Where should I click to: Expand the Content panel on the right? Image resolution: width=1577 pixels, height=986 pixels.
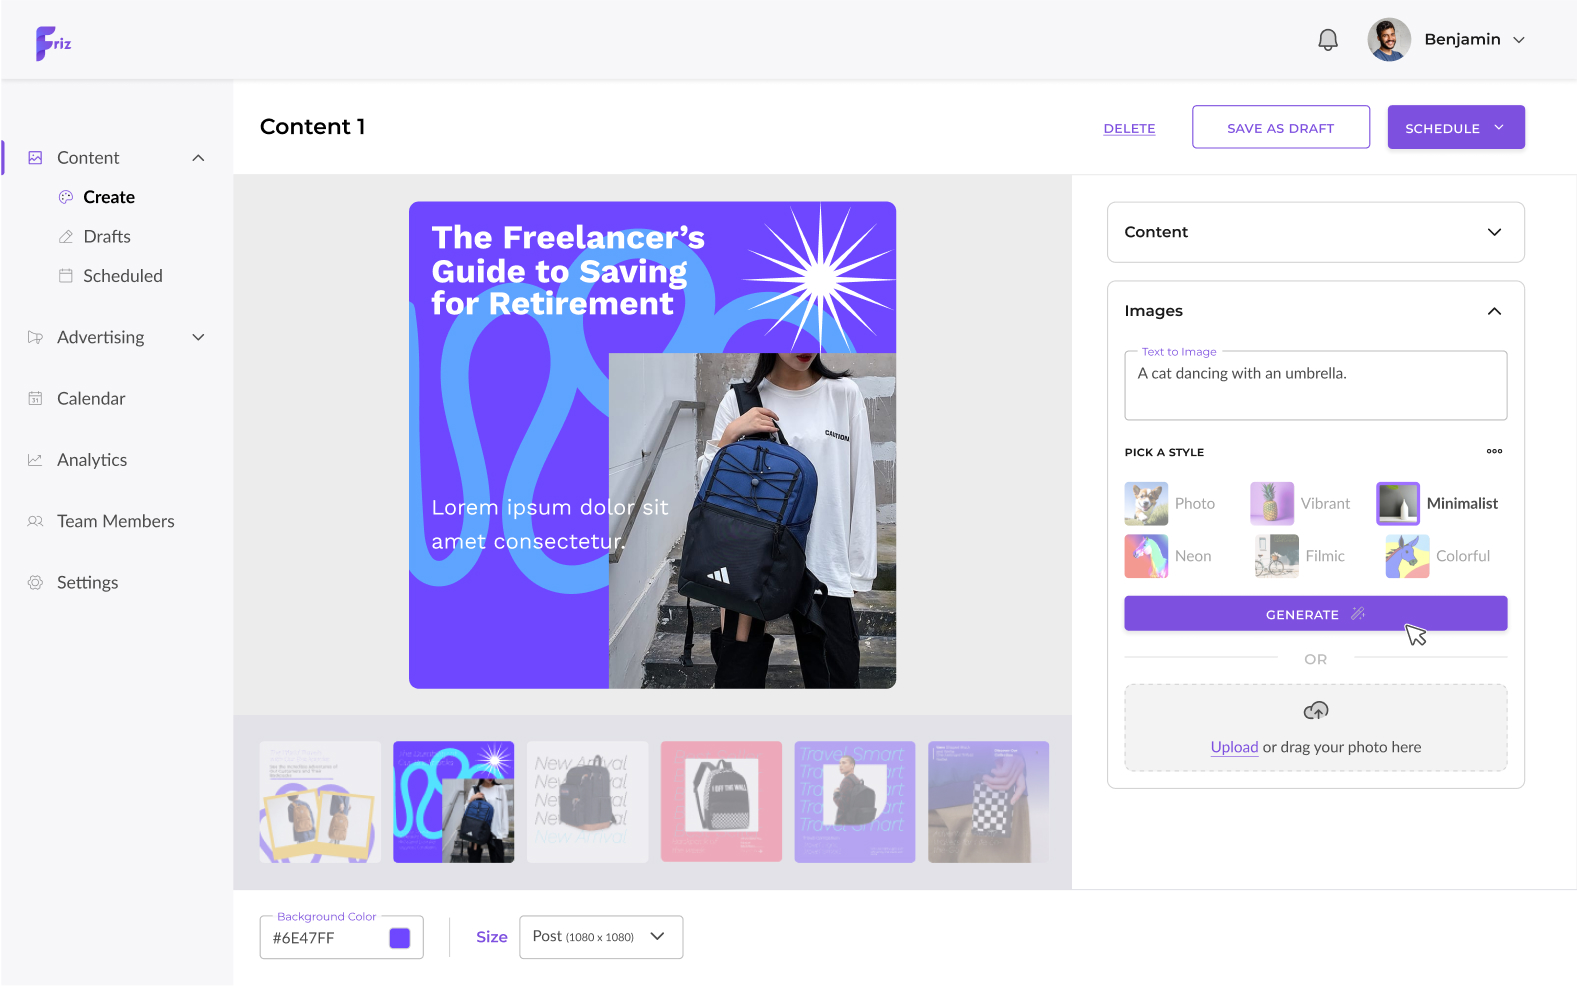click(x=1315, y=232)
